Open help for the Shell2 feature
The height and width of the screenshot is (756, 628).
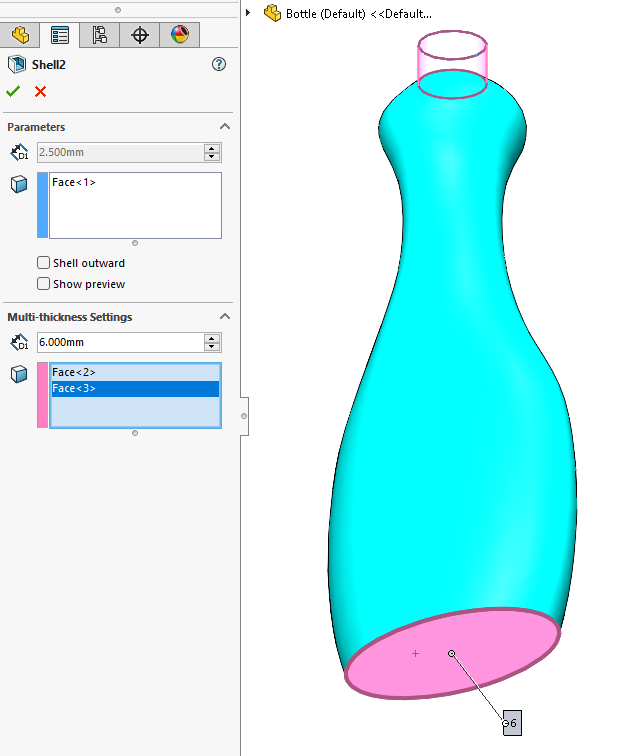coord(220,64)
